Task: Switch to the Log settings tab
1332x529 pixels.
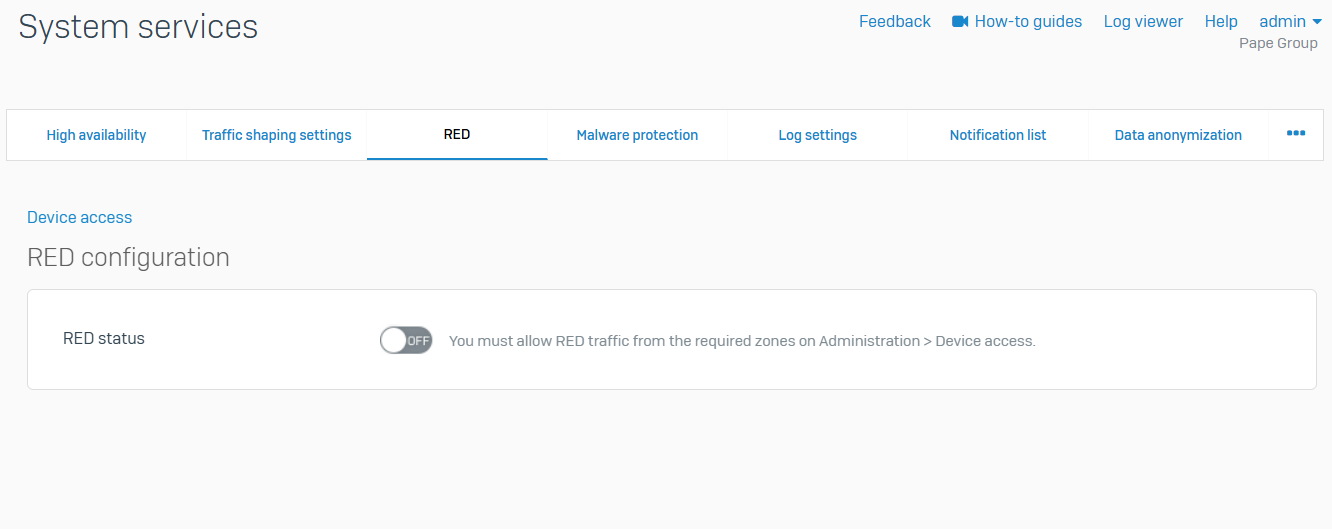Action: click(817, 135)
